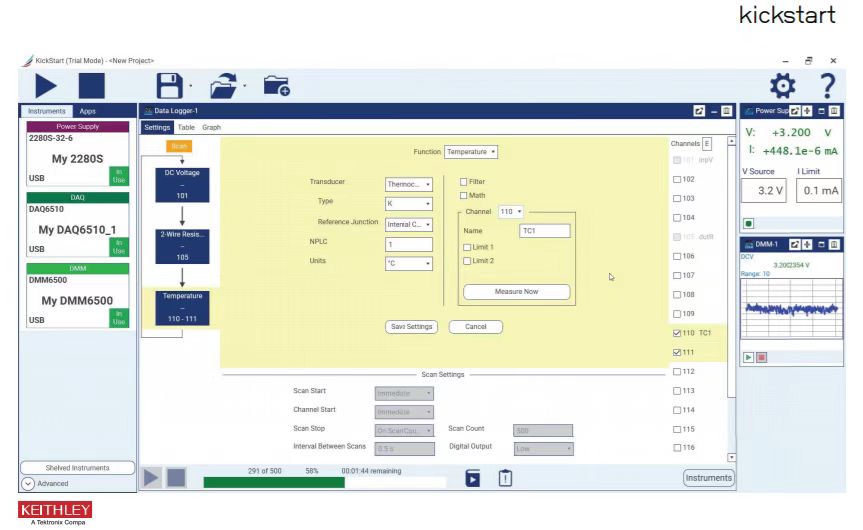The height and width of the screenshot is (530, 863).
Task: Switch to the Graph tab
Action: pyautogui.click(x=211, y=128)
